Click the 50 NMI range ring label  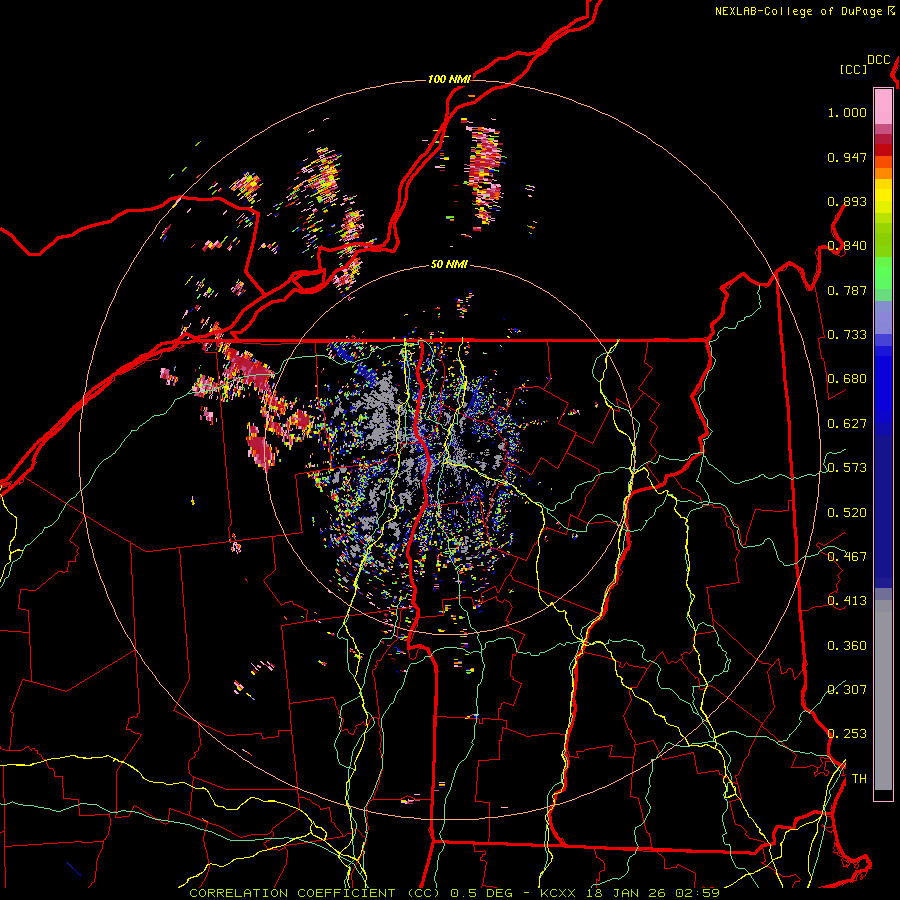[449, 264]
